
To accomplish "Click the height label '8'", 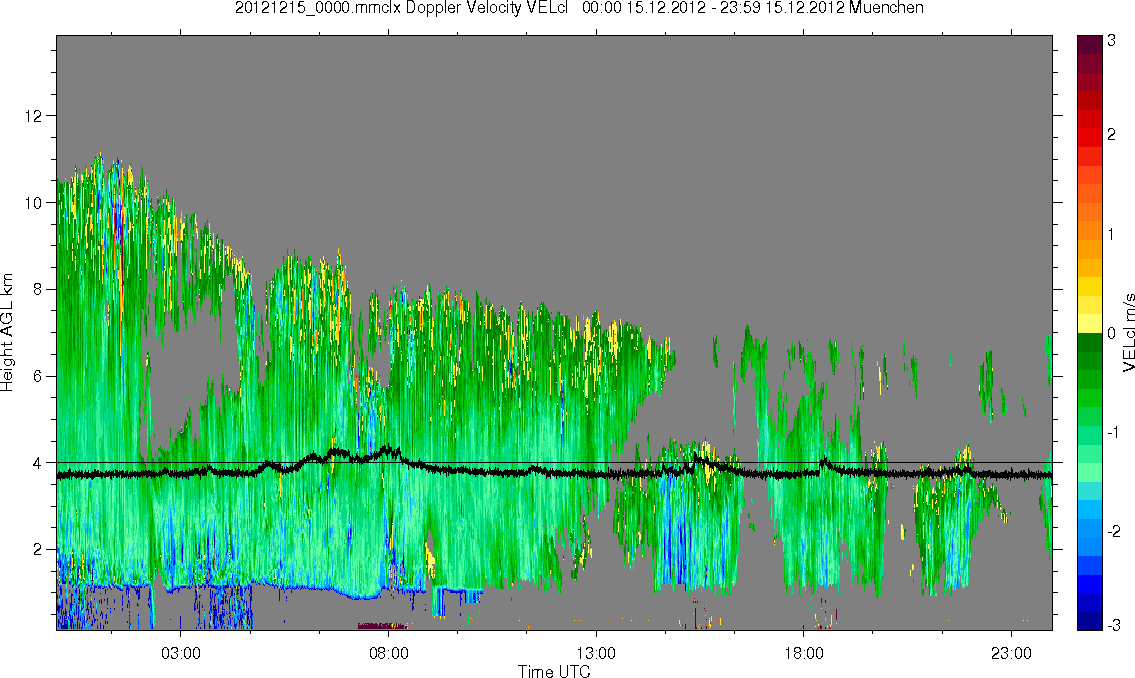I will (x=38, y=289).
